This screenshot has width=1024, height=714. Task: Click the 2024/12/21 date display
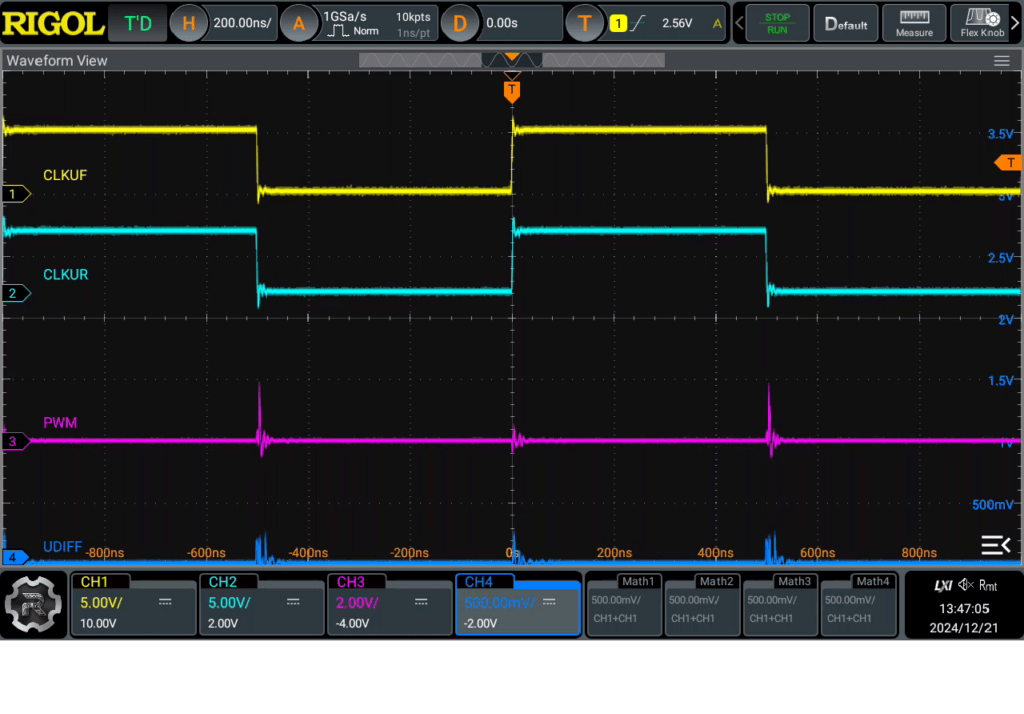point(964,628)
